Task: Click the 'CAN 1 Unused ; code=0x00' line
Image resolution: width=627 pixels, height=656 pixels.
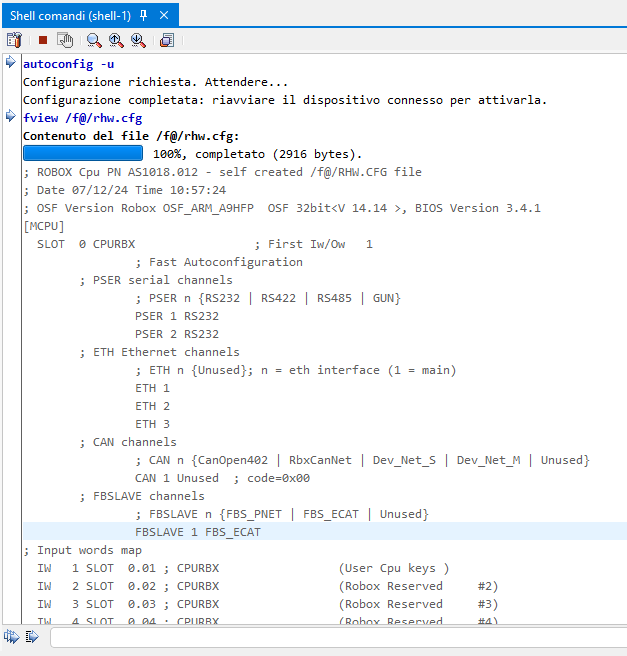Action: 222,478
